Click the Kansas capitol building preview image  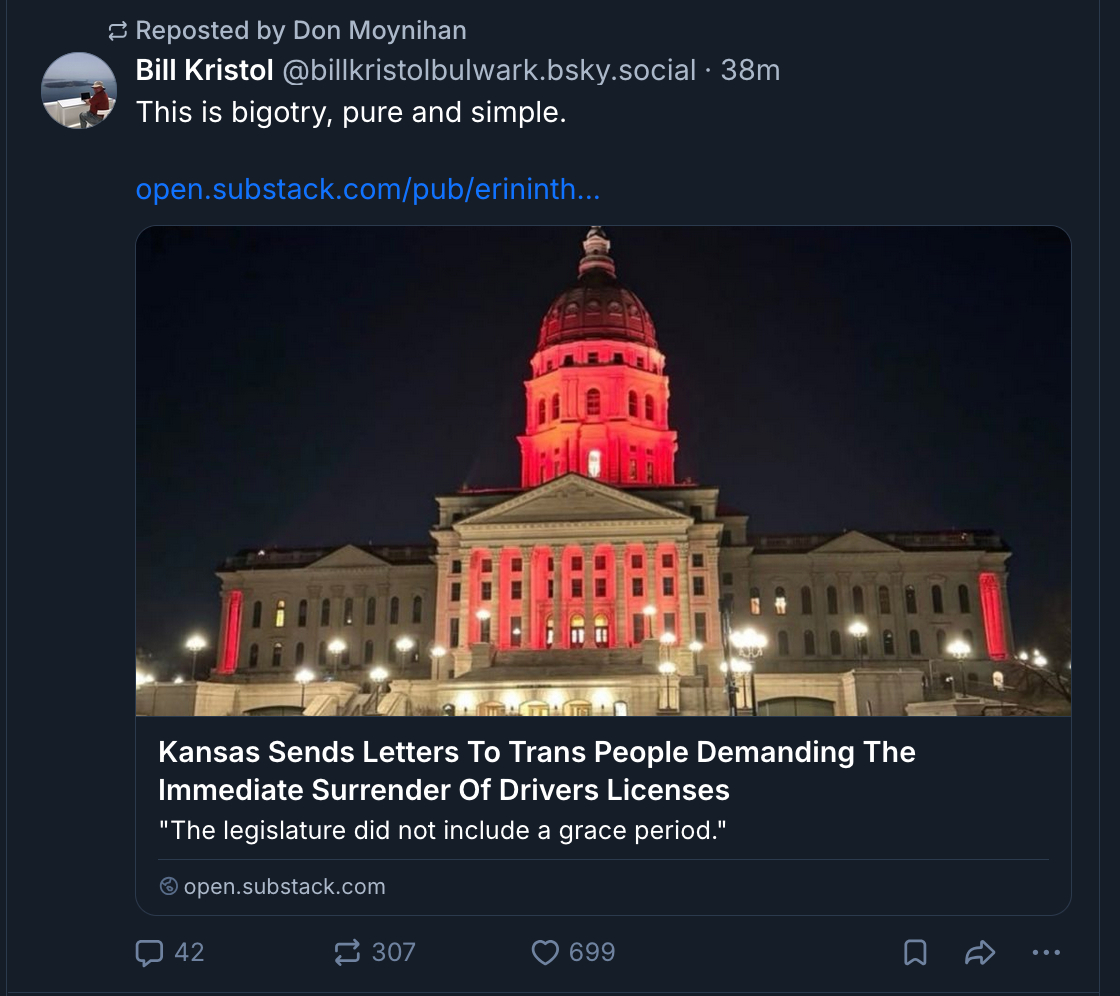[x=604, y=472]
